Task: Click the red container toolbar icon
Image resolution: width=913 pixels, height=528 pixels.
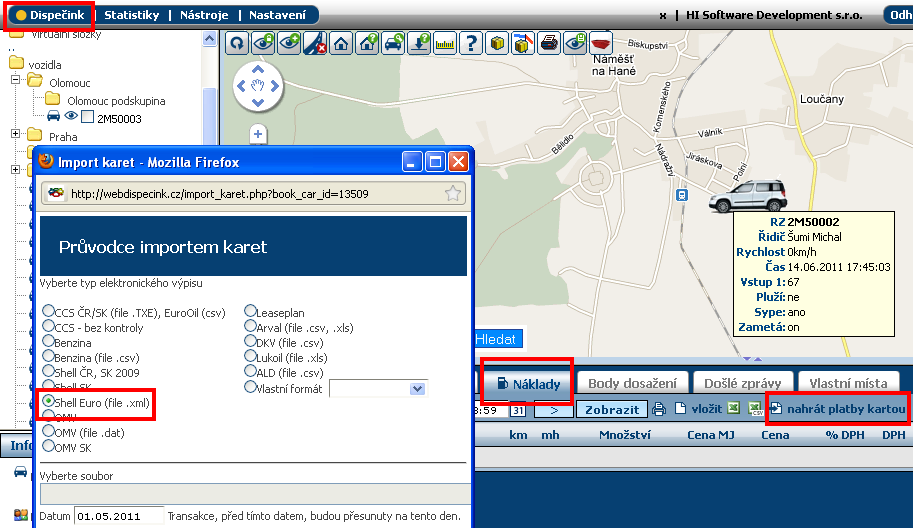Action: pos(601,43)
